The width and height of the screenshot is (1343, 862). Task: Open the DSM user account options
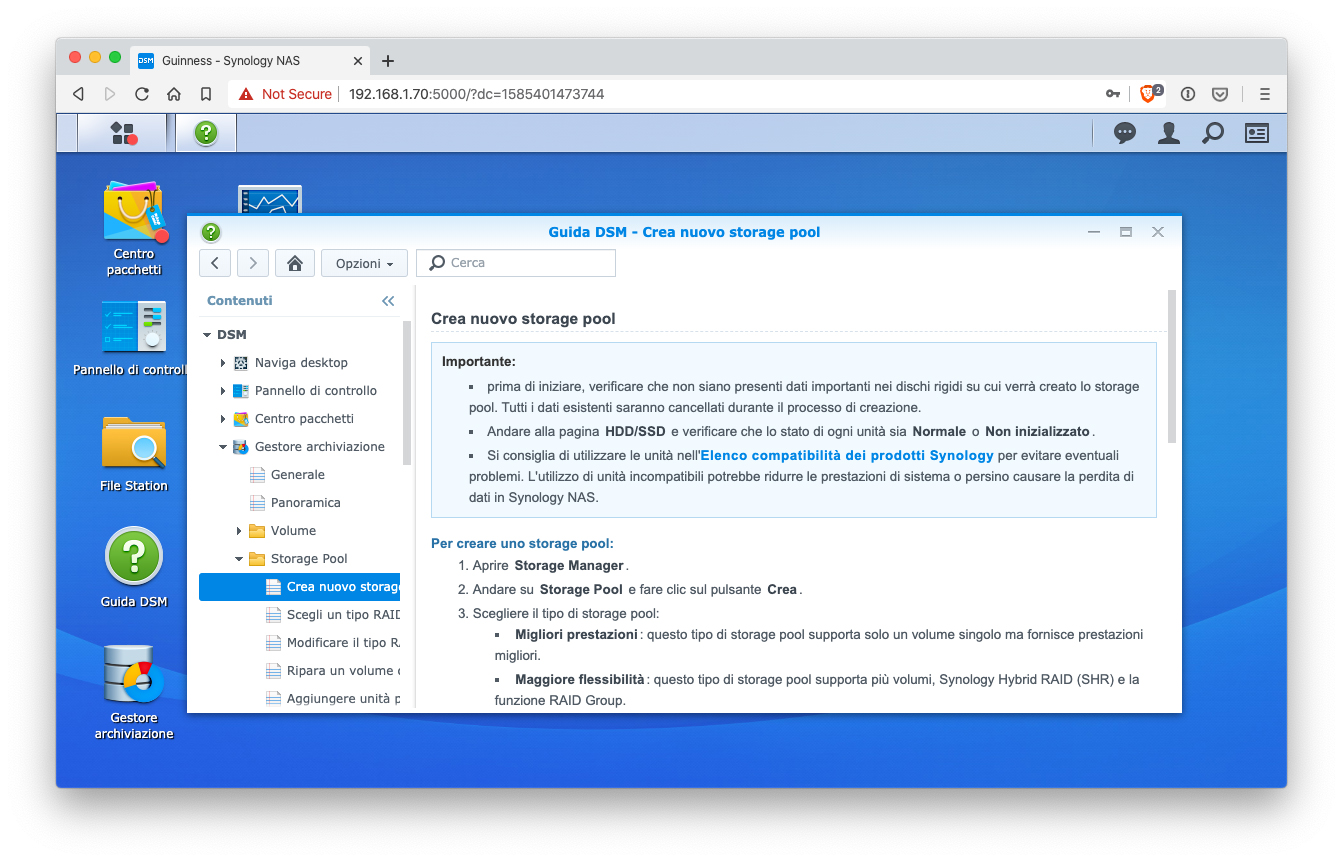[1169, 133]
